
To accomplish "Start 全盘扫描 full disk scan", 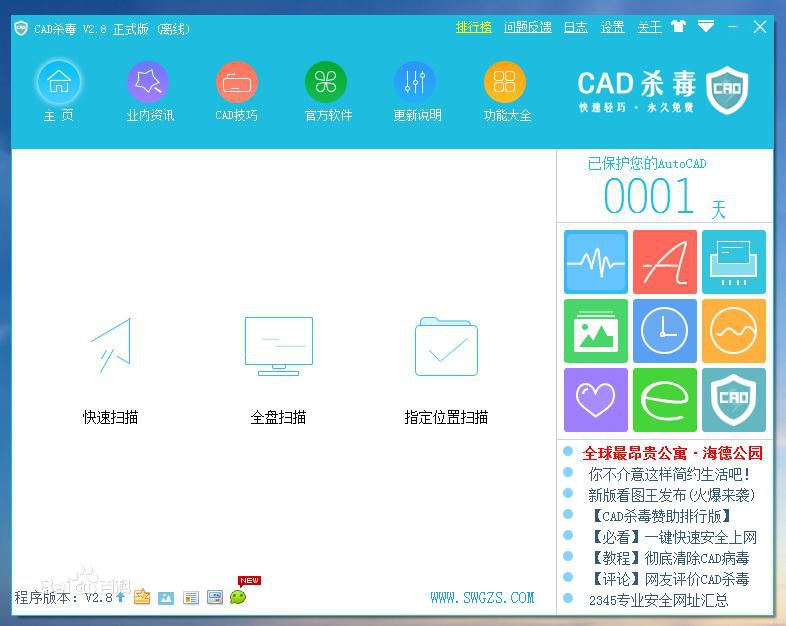I will tap(278, 371).
